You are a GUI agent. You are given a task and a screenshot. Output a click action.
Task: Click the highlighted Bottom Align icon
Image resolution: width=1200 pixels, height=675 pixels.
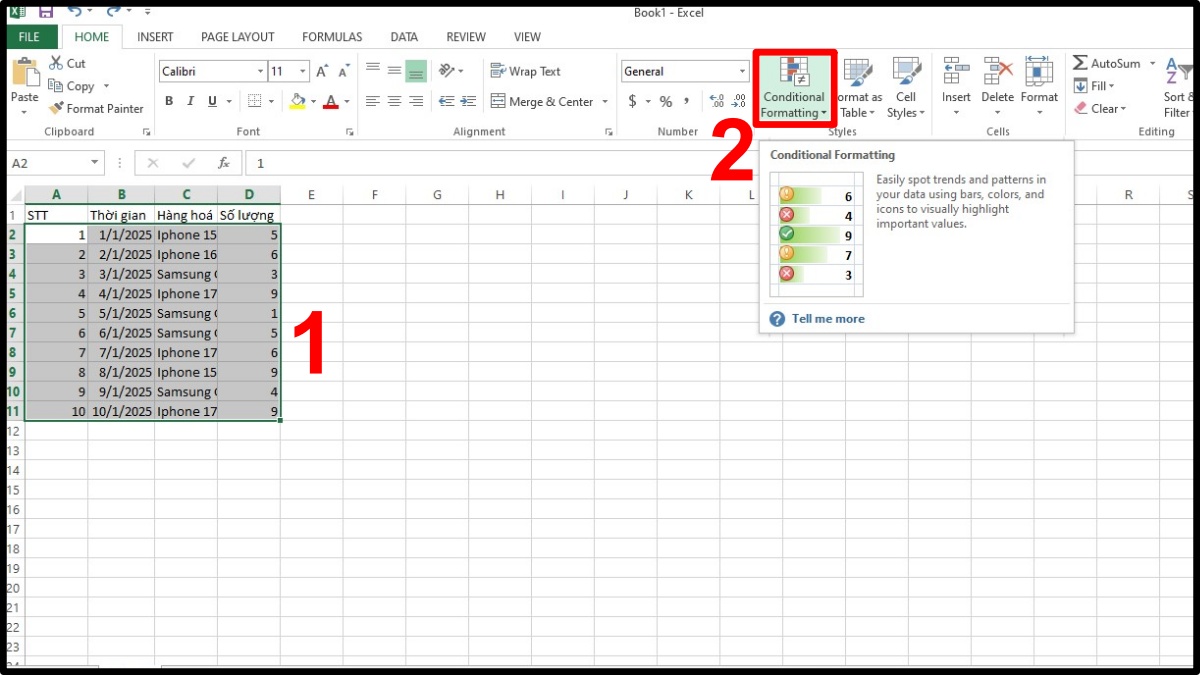[x=416, y=70]
